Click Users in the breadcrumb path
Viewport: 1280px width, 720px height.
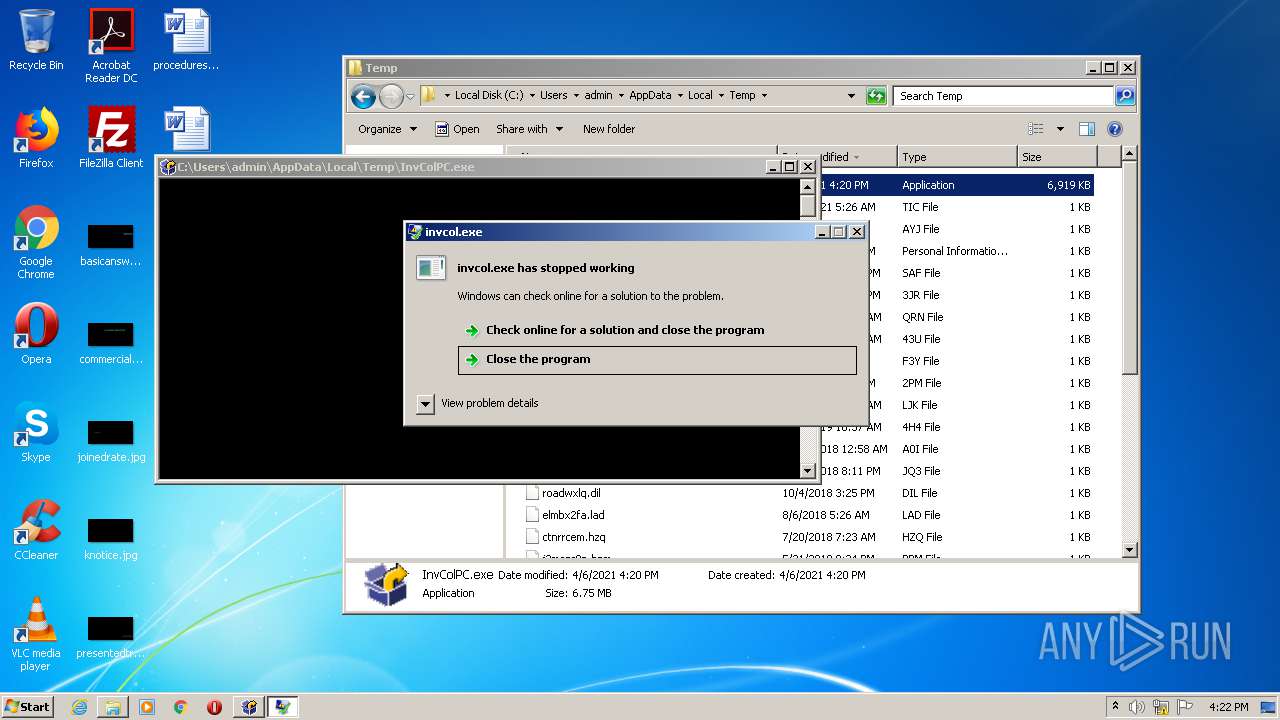click(553, 96)
